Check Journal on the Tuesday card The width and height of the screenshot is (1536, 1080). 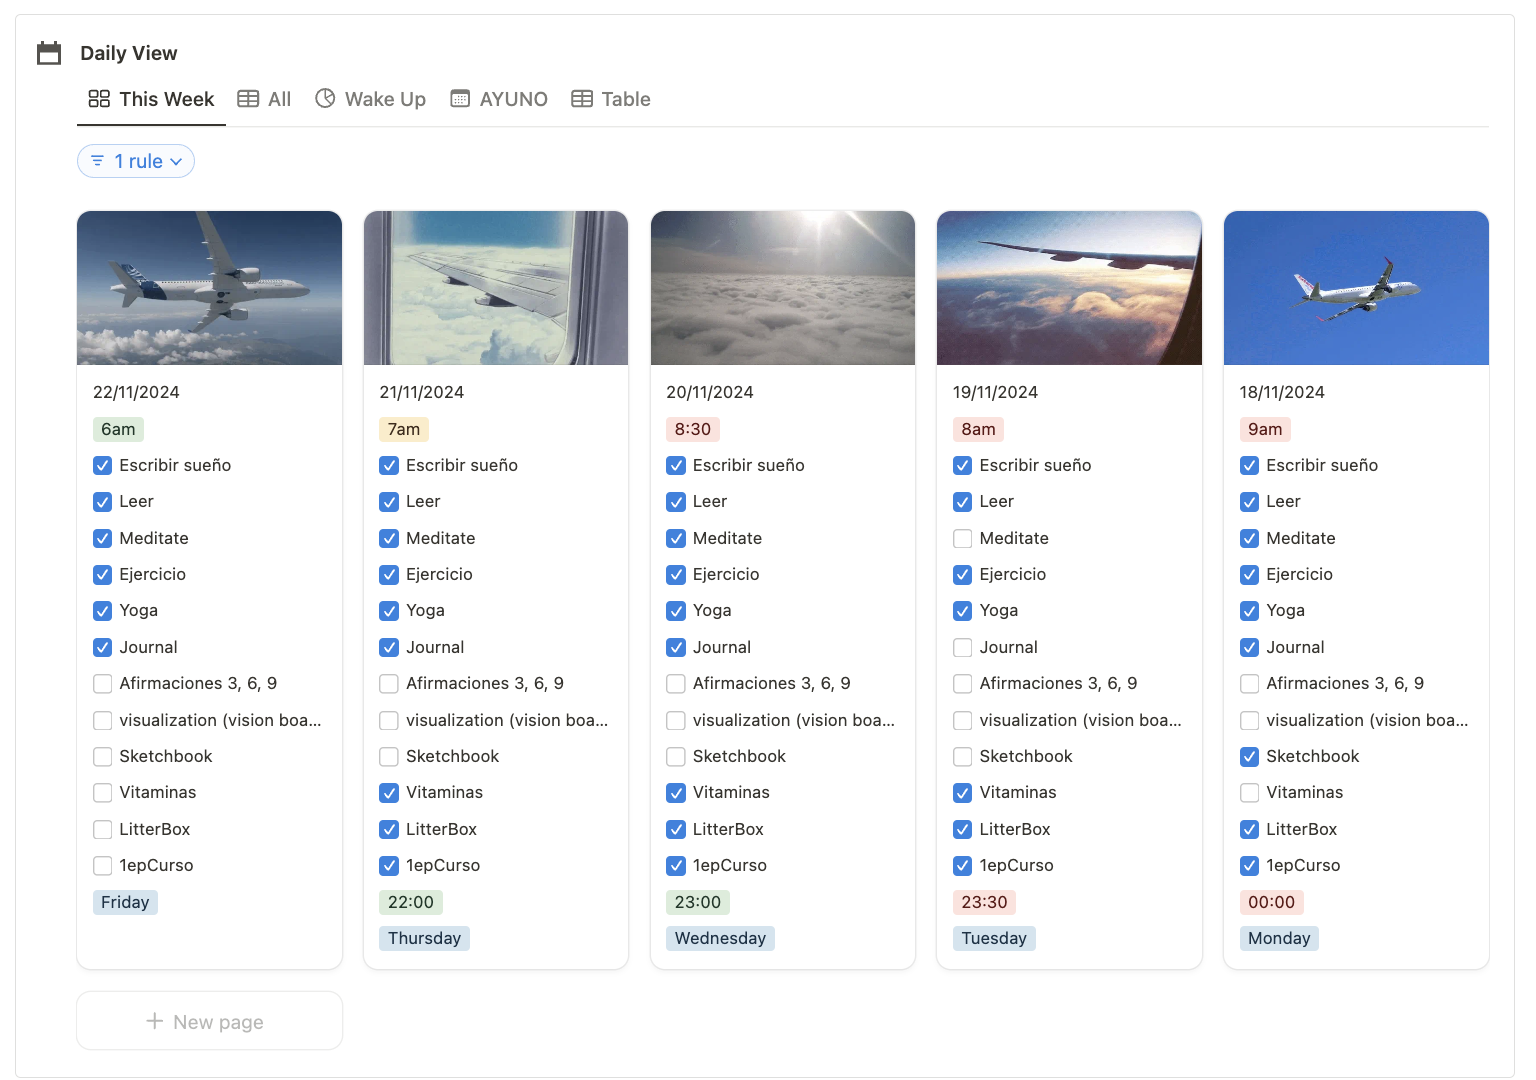[962, 648]
